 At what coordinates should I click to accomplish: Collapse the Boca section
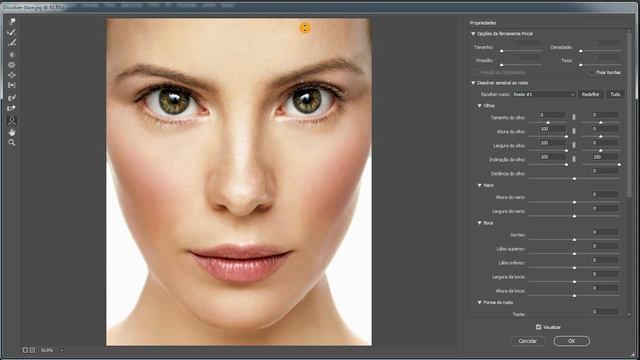click(x=480, y=223)
